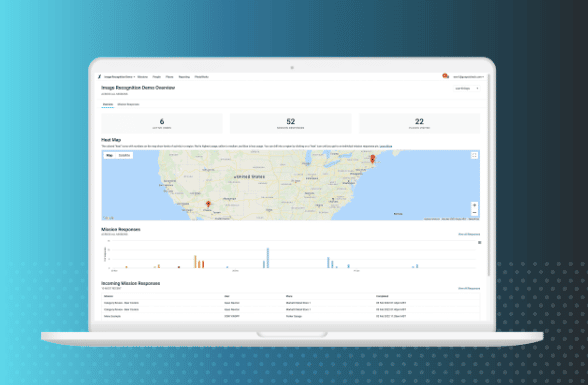Toggle fullscreen view on the heat map
The height and width of the screenshot is (385, 588).
pos(474,155)
